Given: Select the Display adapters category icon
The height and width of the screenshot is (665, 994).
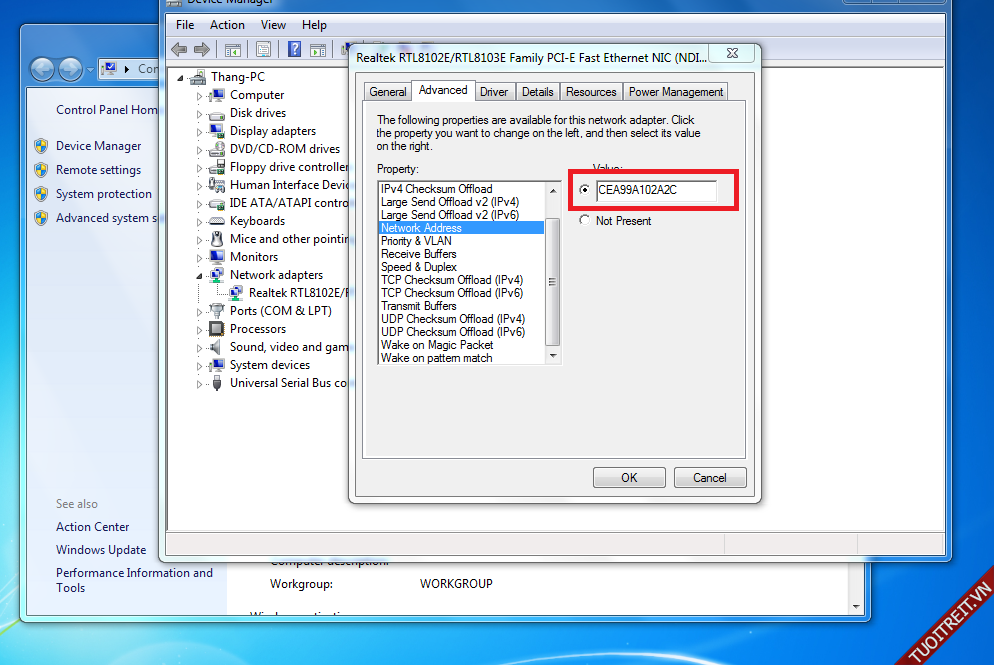Looking at the screenshot, I should click(217, 131).
